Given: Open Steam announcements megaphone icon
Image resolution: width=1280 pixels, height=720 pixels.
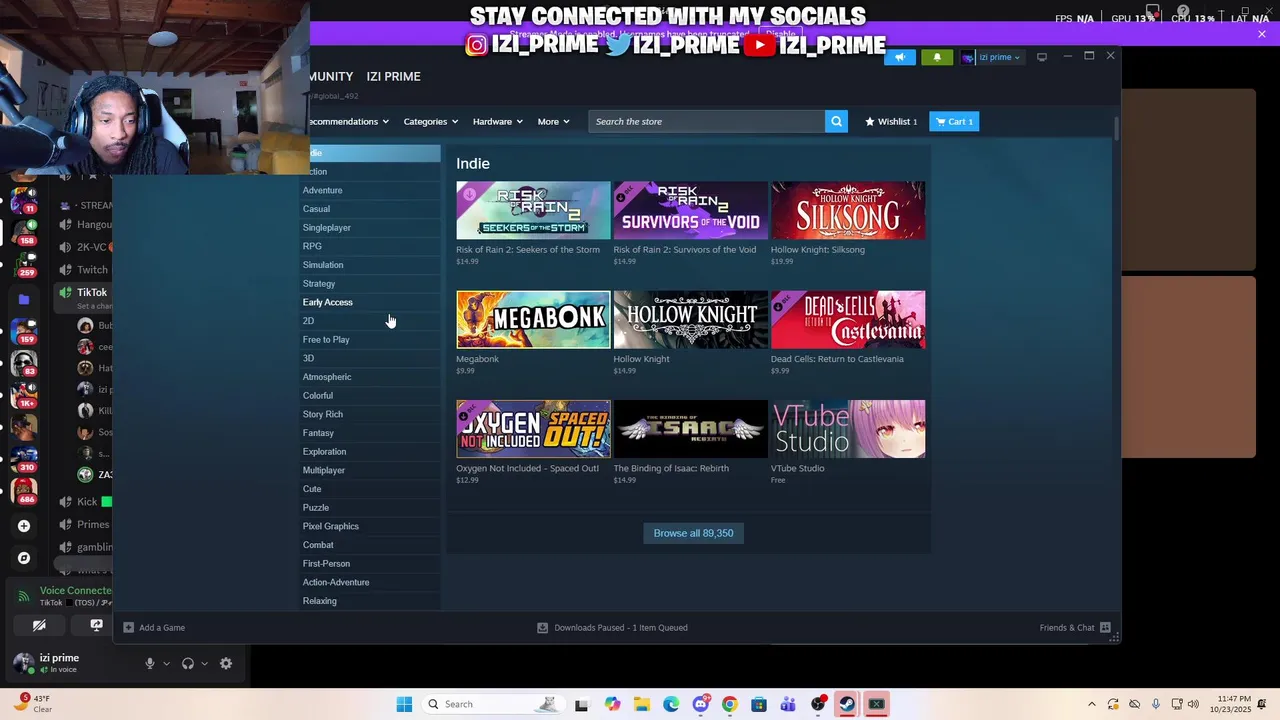Looking at the screenshot, I should point(900,57).
